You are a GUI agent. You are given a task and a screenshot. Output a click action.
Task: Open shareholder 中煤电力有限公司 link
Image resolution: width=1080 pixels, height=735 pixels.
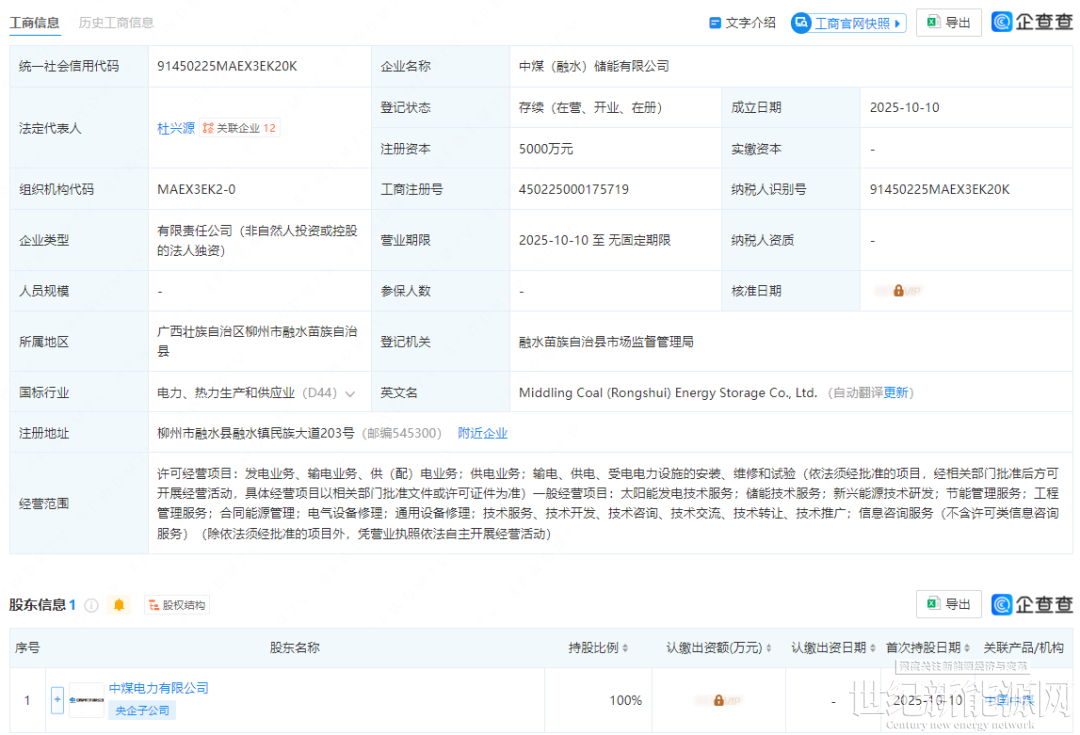coord(158,688)
